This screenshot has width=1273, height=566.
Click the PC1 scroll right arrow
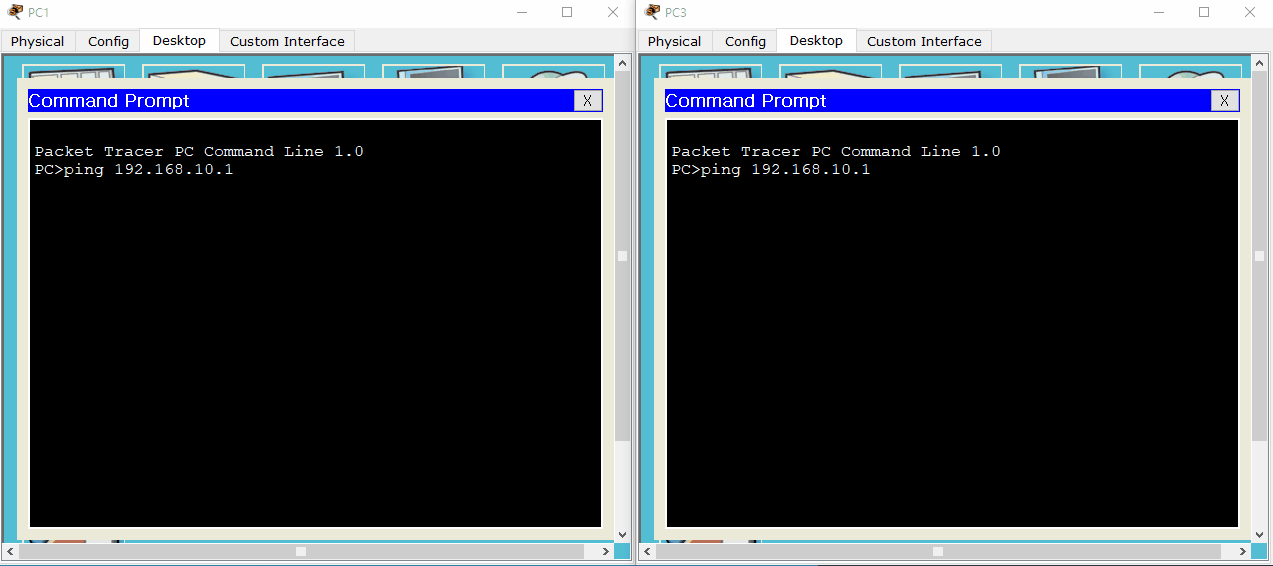(x=605, y=551)
